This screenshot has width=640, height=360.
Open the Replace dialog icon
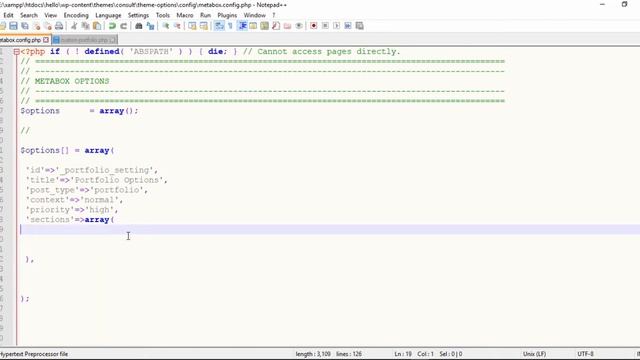[150, 26]
